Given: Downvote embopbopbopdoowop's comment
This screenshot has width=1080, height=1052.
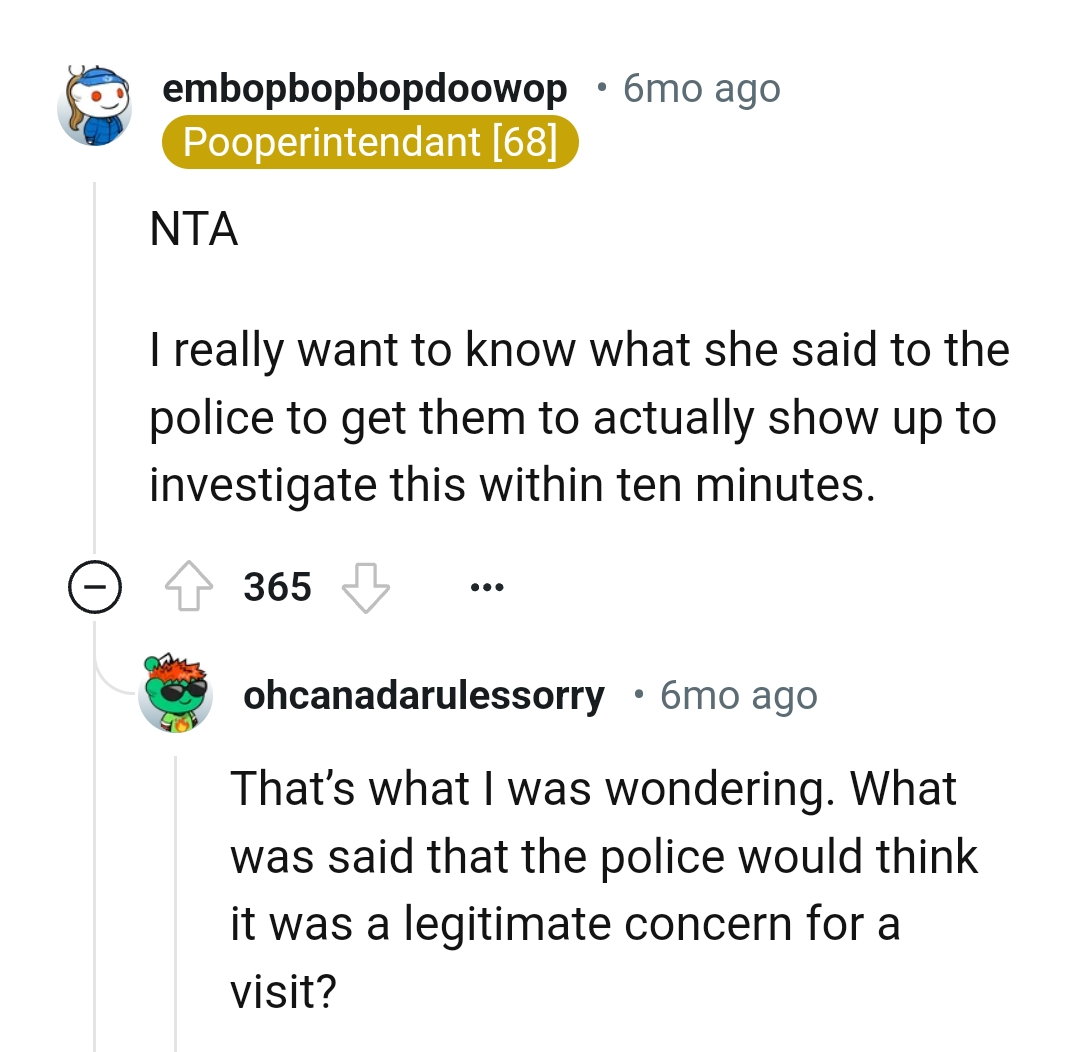Looking at the screenshot, I should (x=368, y=590).
